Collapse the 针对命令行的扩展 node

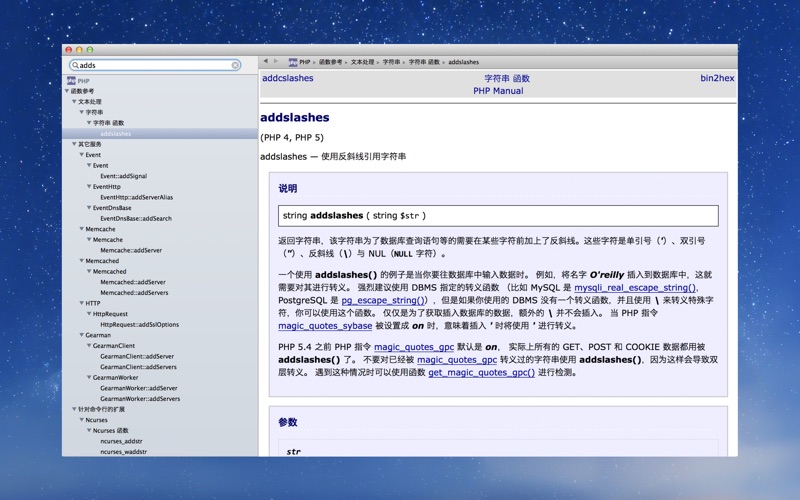click(x=74, y=409)
